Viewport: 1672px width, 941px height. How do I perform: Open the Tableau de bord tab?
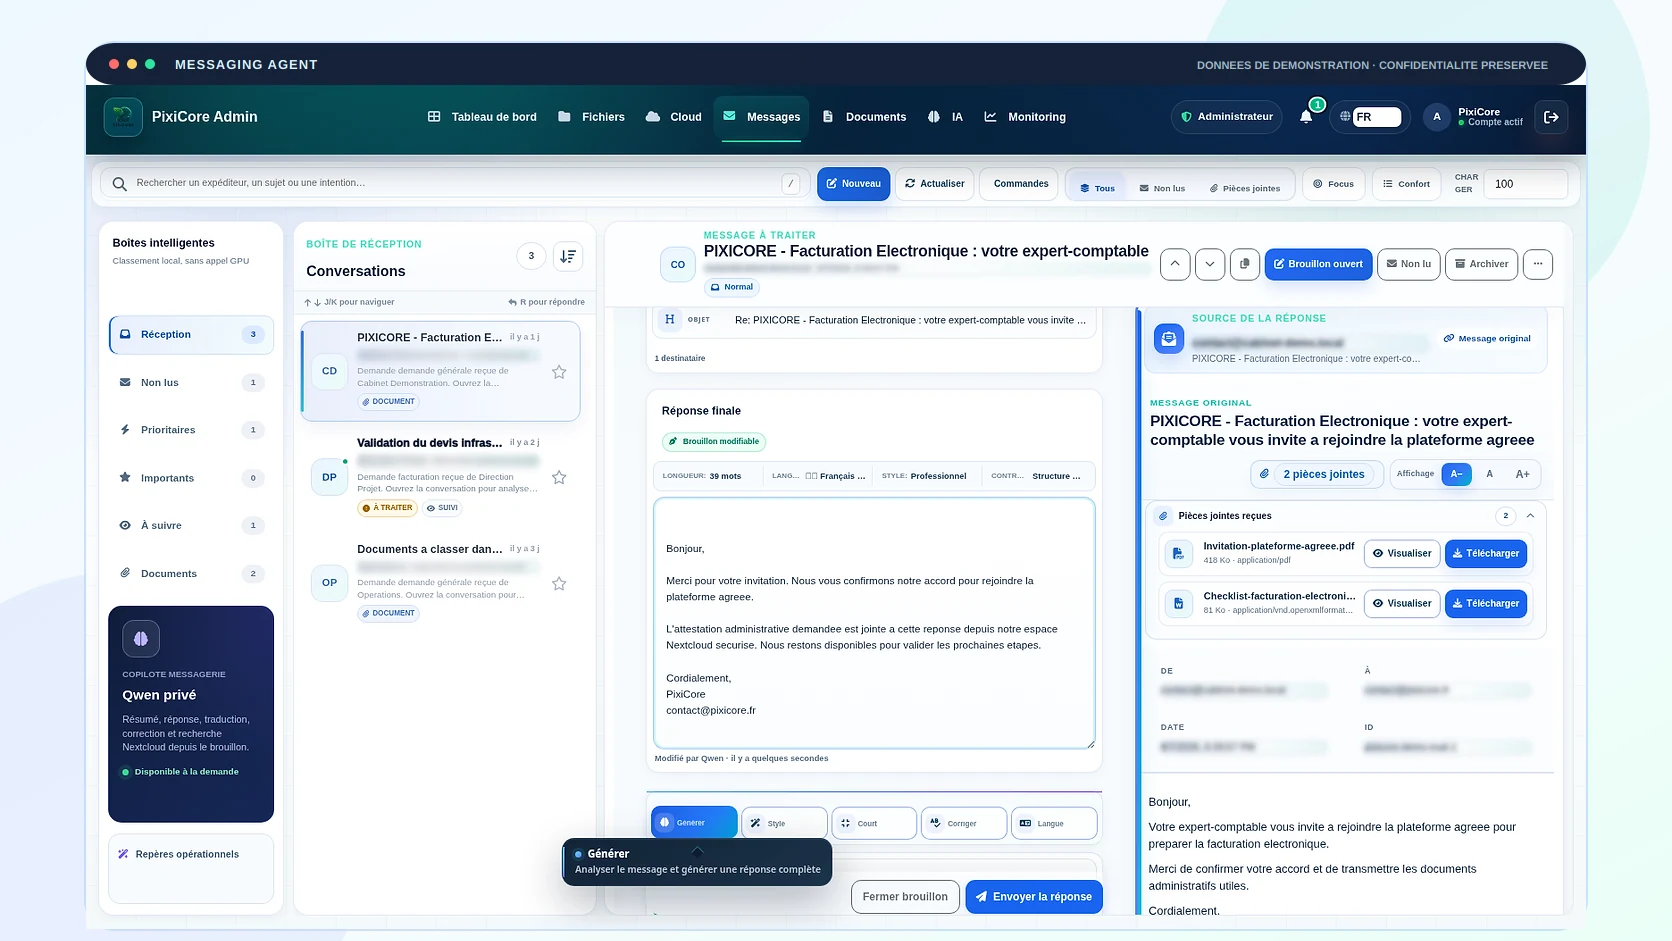click(x=482, y=117)
